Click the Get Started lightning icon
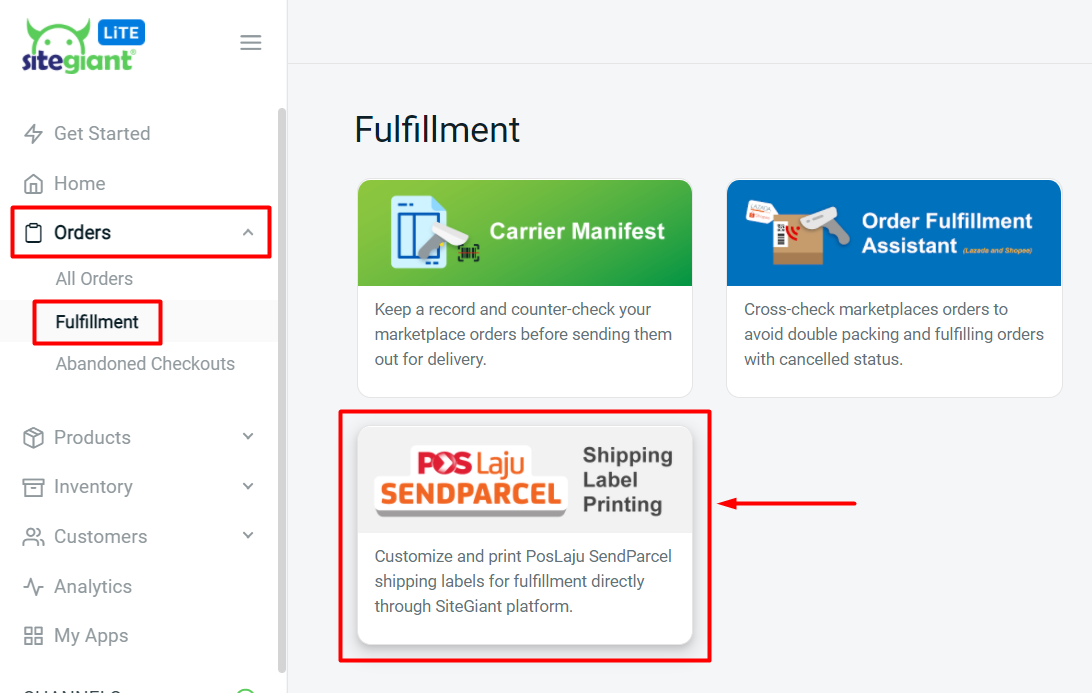The width and height of the screenshot is (1092, 693). (x=34, y=134)
